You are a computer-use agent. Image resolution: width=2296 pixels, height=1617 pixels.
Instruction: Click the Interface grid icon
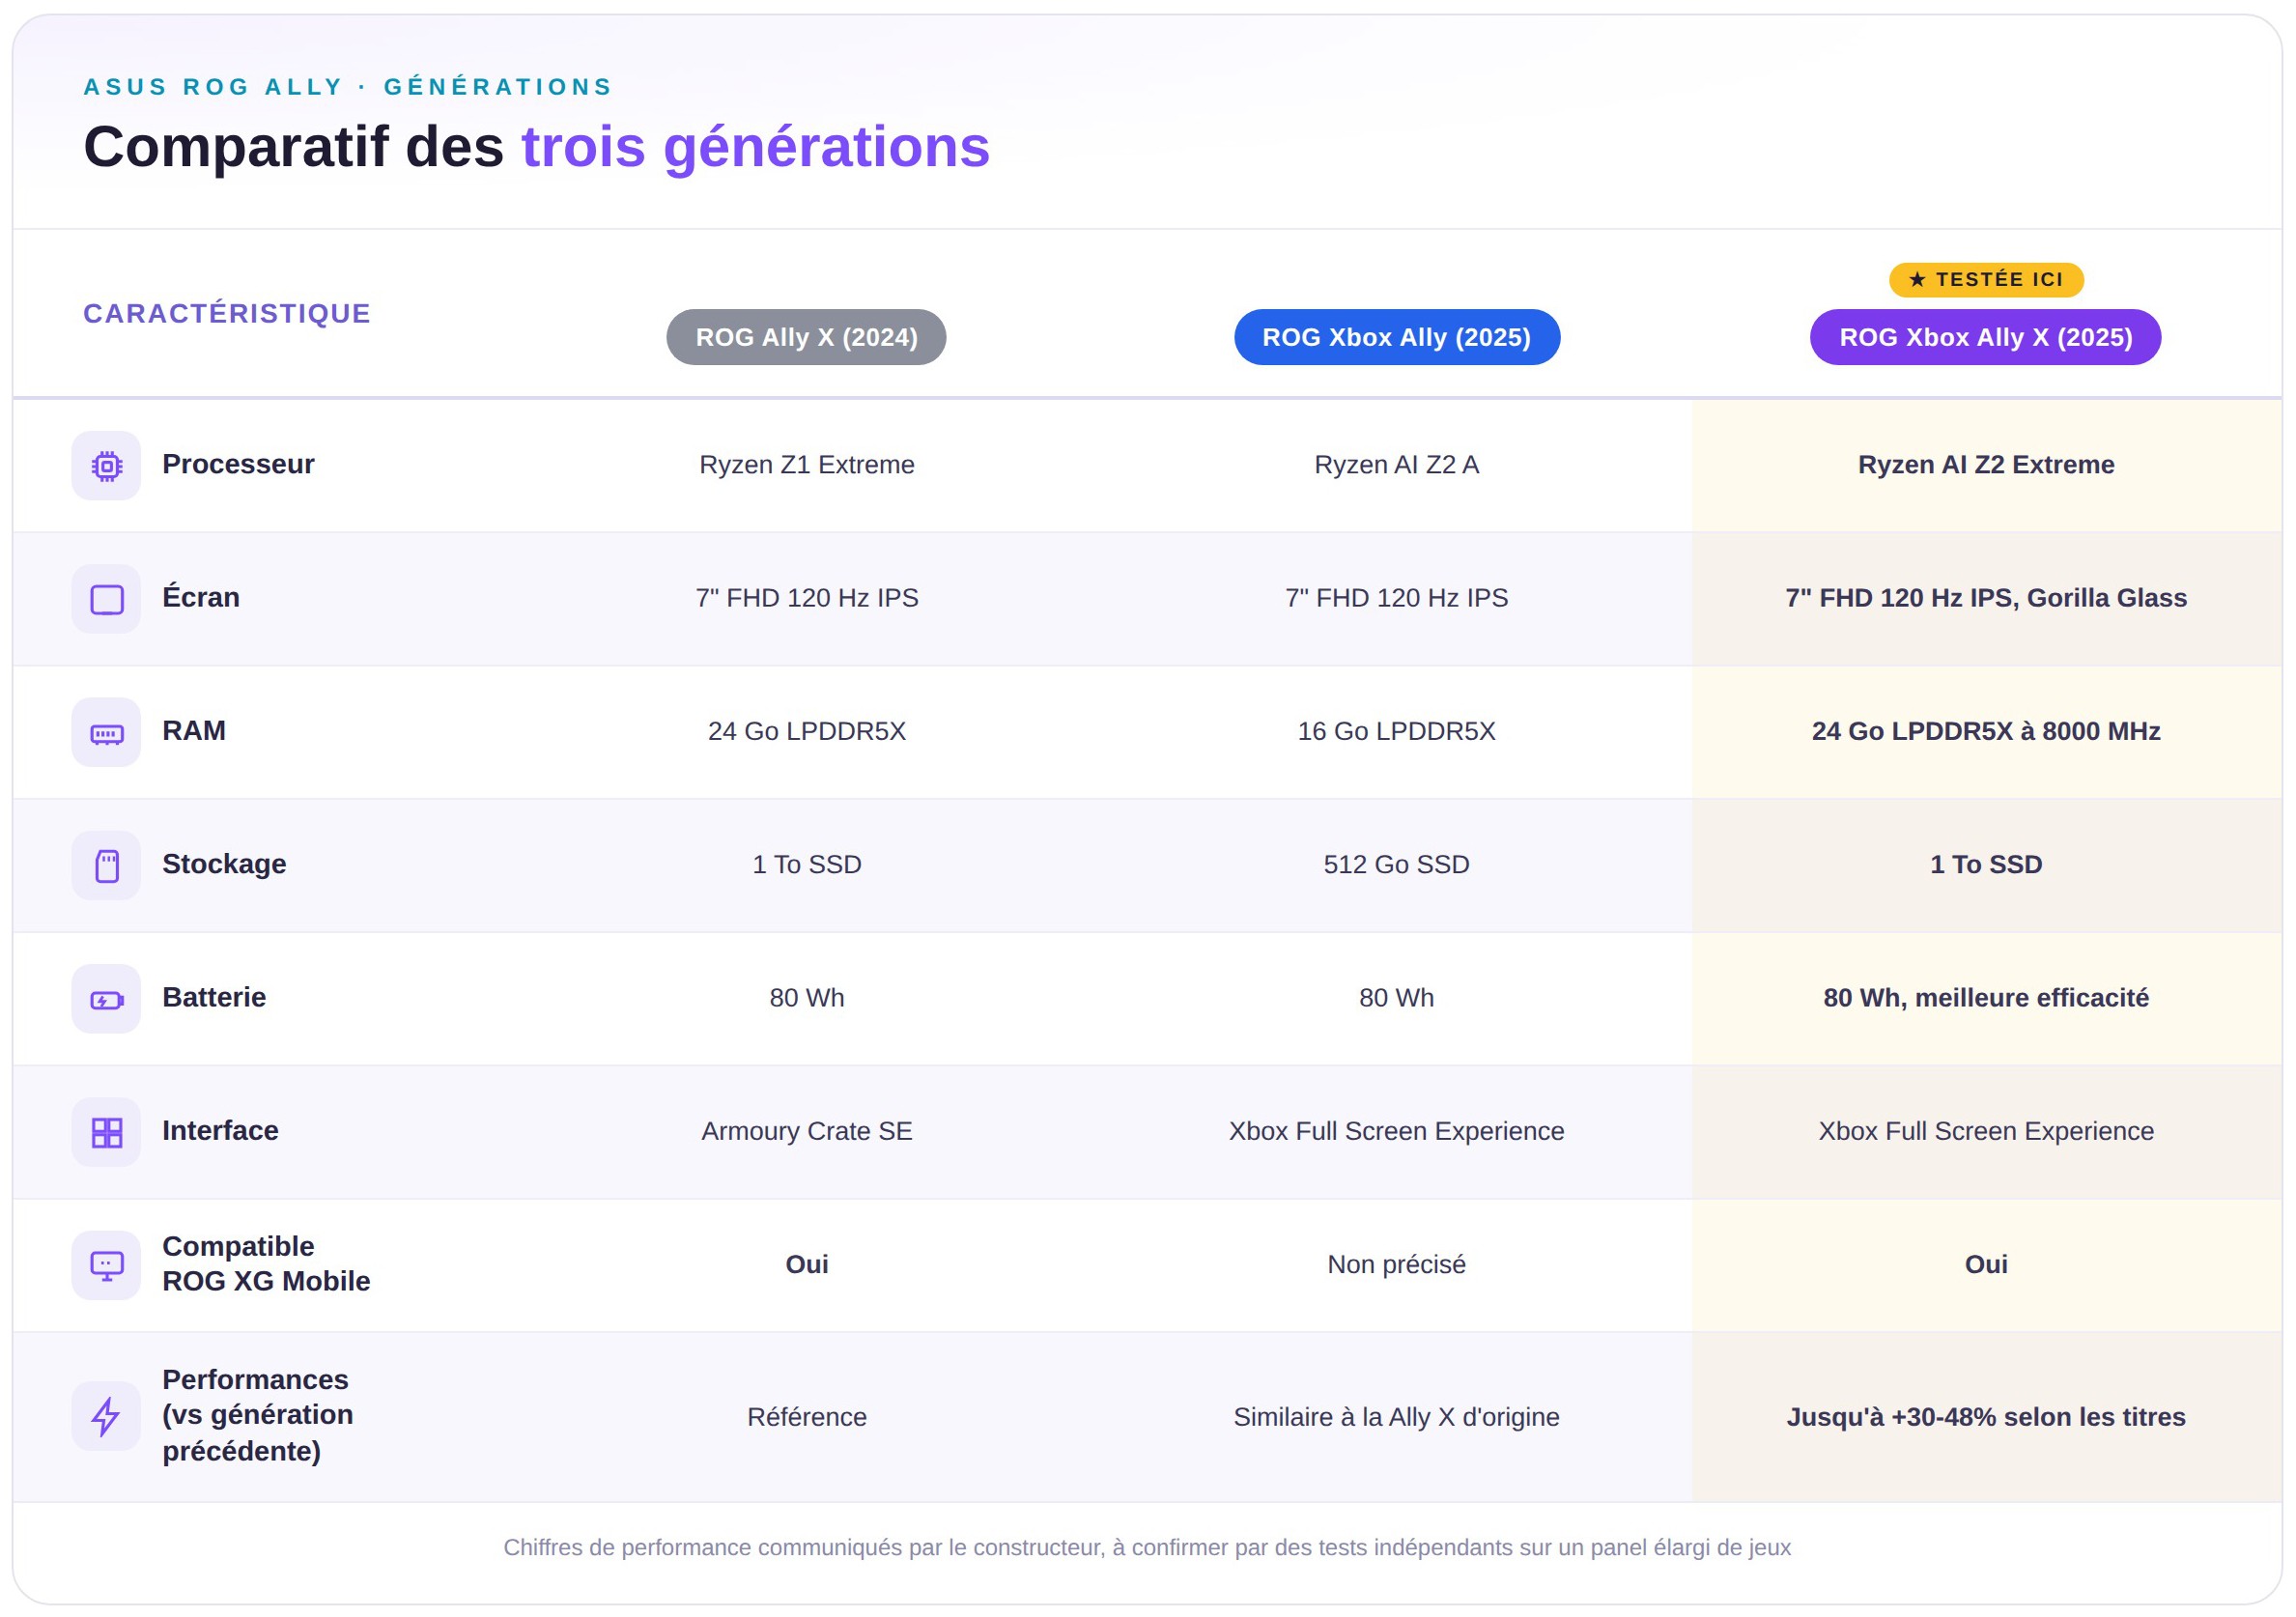click(x=106, y=1133)
